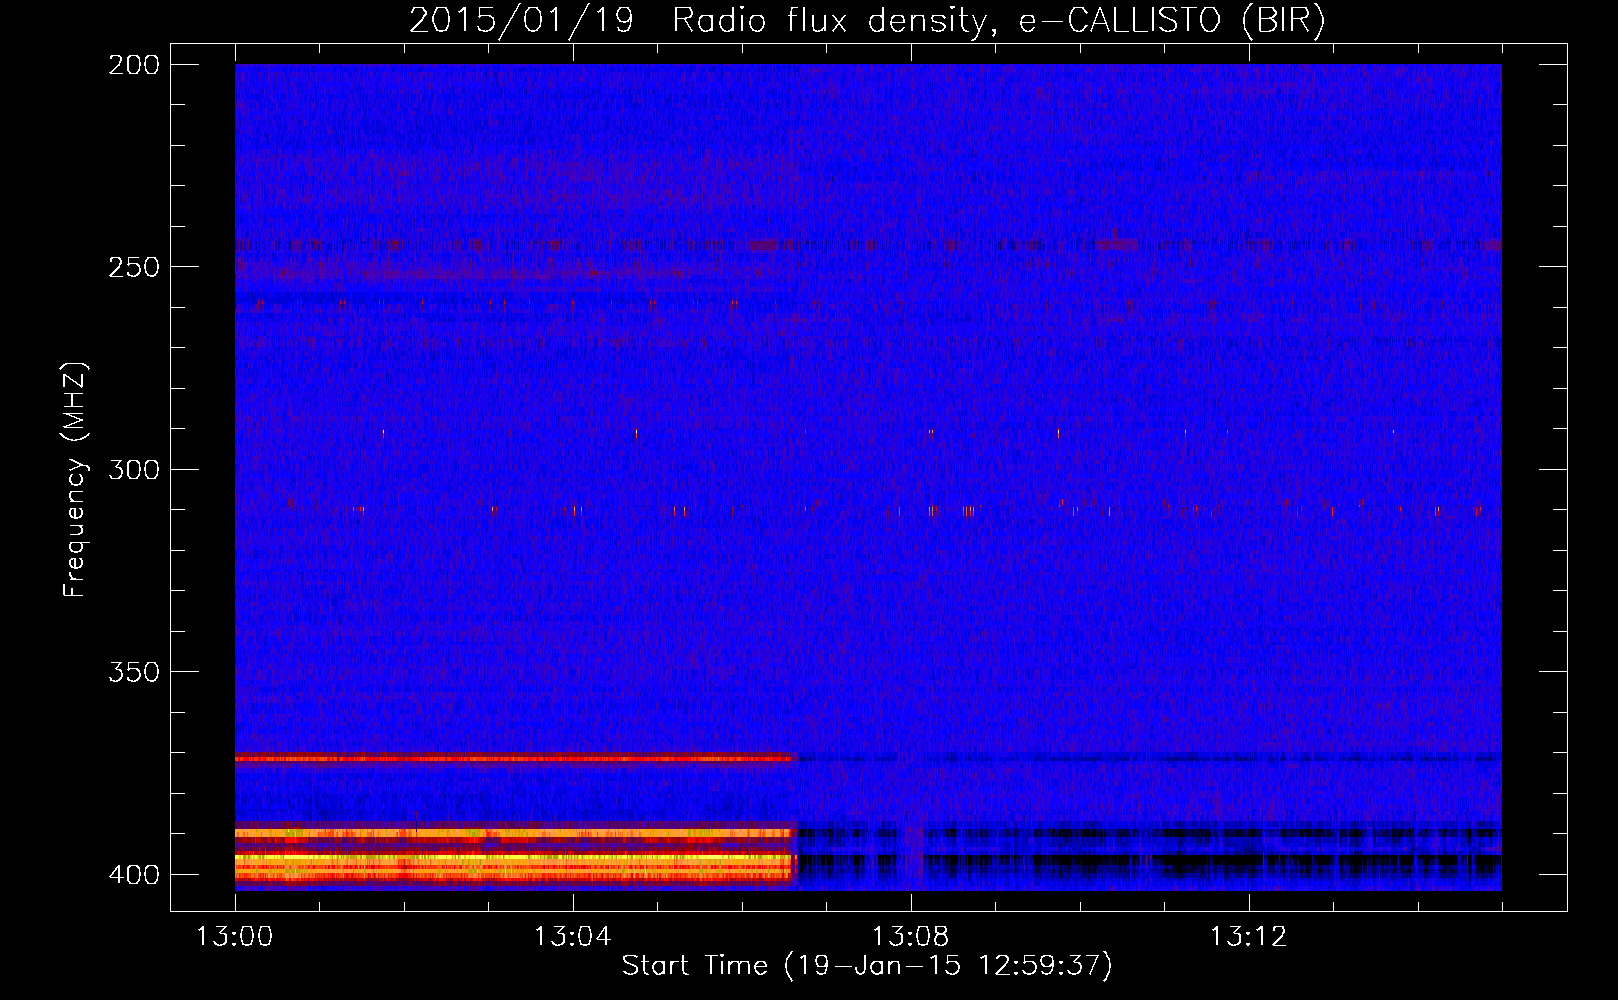The width and height of the screenshot is (1618, 1000).
Task: Click the 13:08 time tick label
Action: tap(910, 937)
